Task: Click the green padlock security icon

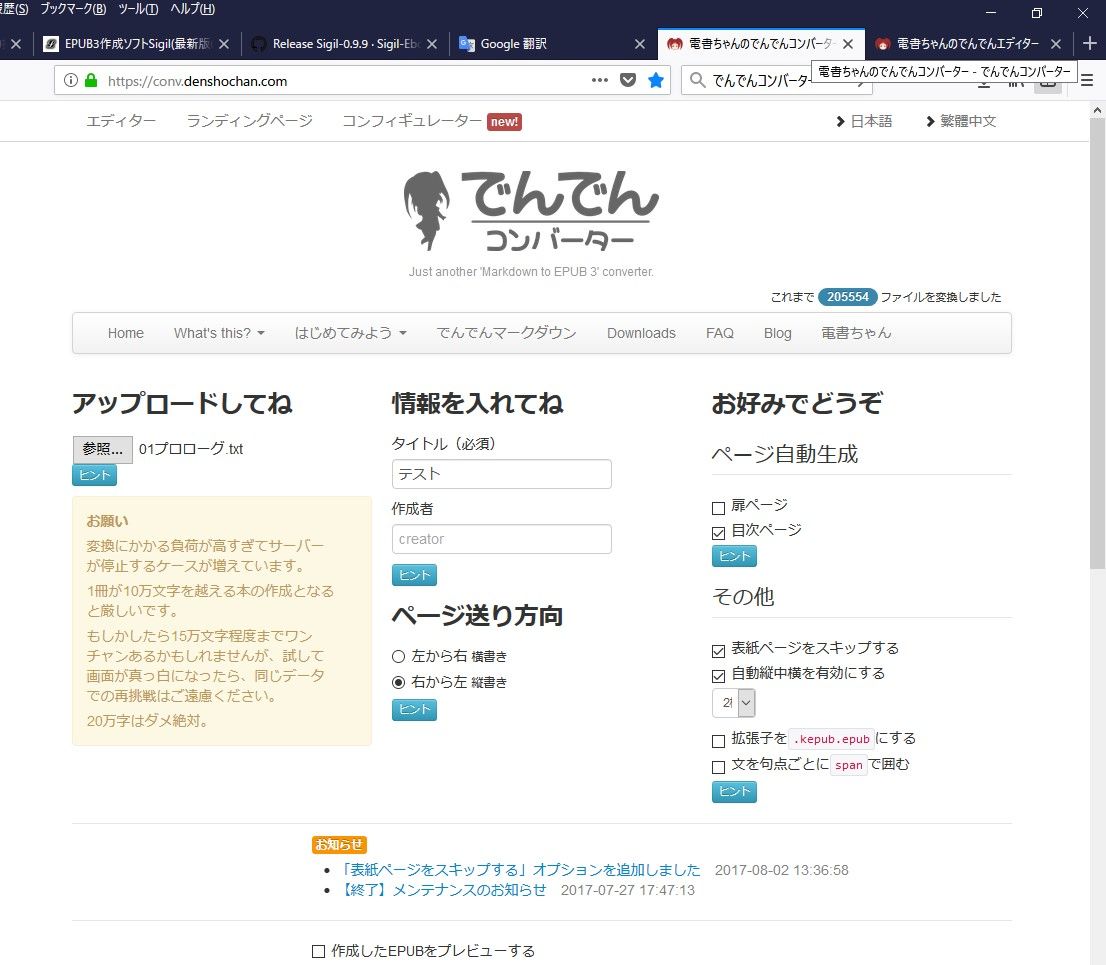Action: tap(91, 80)
